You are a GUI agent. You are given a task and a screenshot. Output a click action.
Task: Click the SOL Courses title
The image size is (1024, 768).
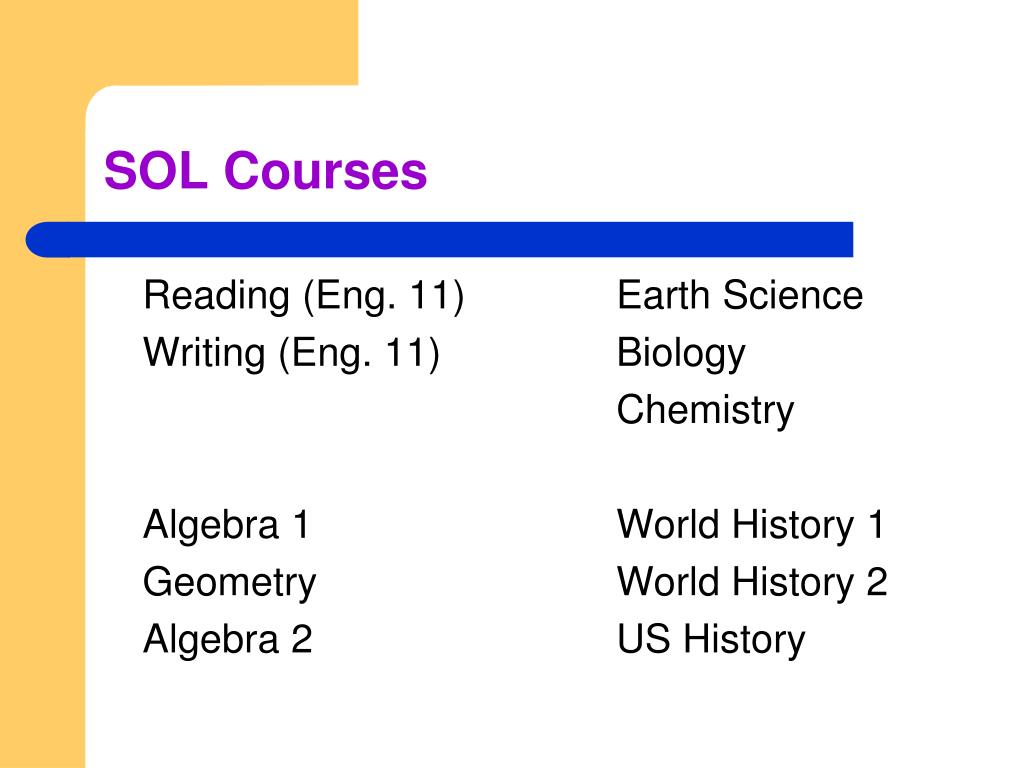(x=265, y=171)
